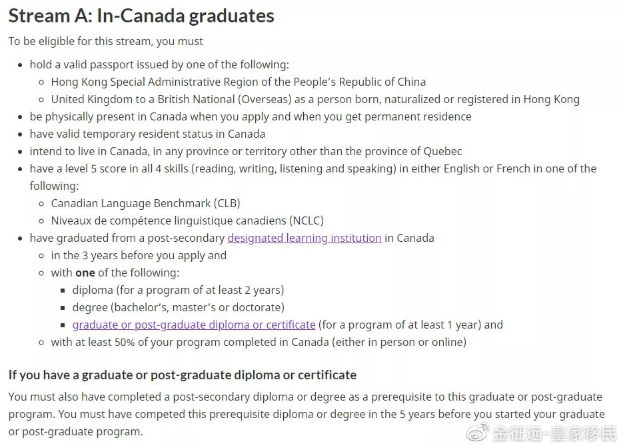Click the 'To be eligible for this stream' sentence
The width and height of the screenshot is (622, 446).
pyautogui.click(x=106, y=41)
